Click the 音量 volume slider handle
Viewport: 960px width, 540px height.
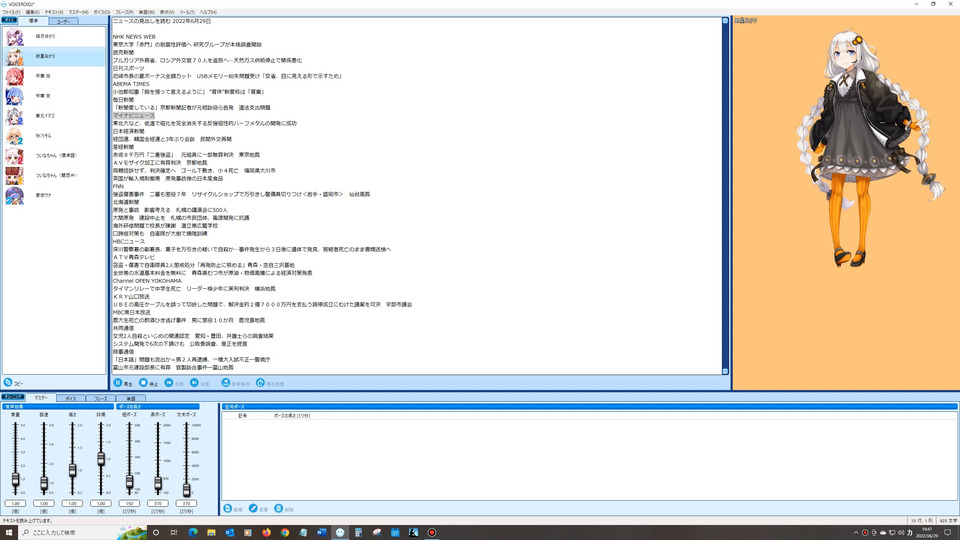pos(15,480)
